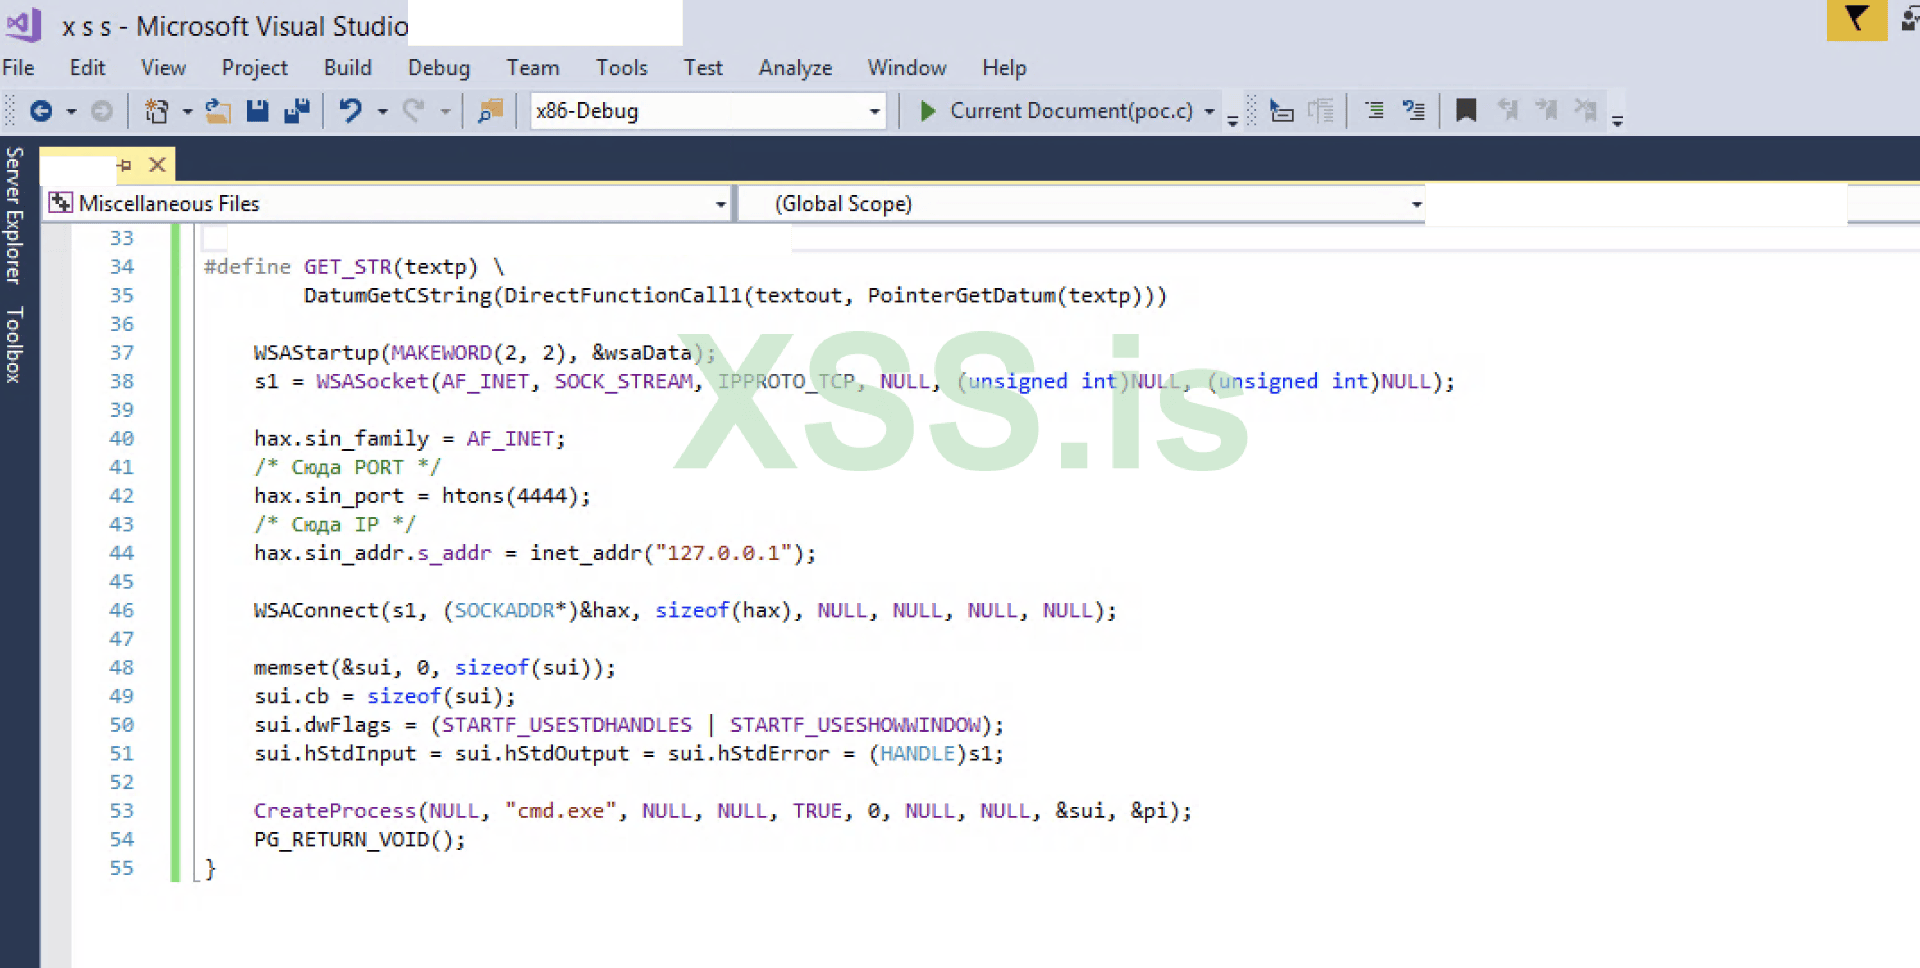Open the Analyze menu

(x=795, y=67)
